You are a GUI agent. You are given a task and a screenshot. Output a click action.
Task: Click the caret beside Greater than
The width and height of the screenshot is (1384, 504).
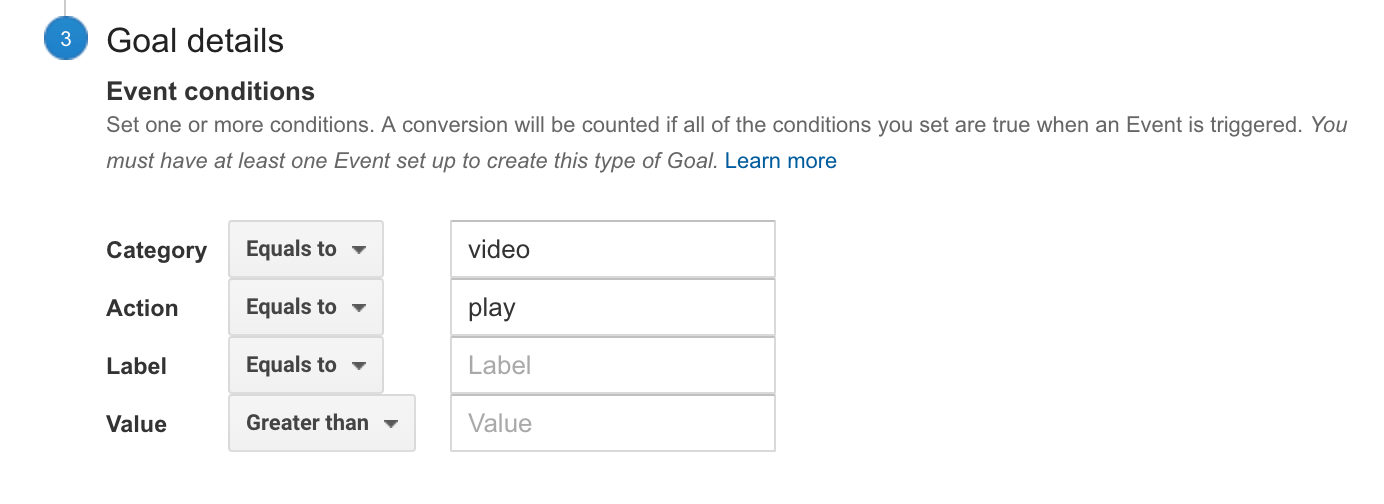click(x=391, y=424)
